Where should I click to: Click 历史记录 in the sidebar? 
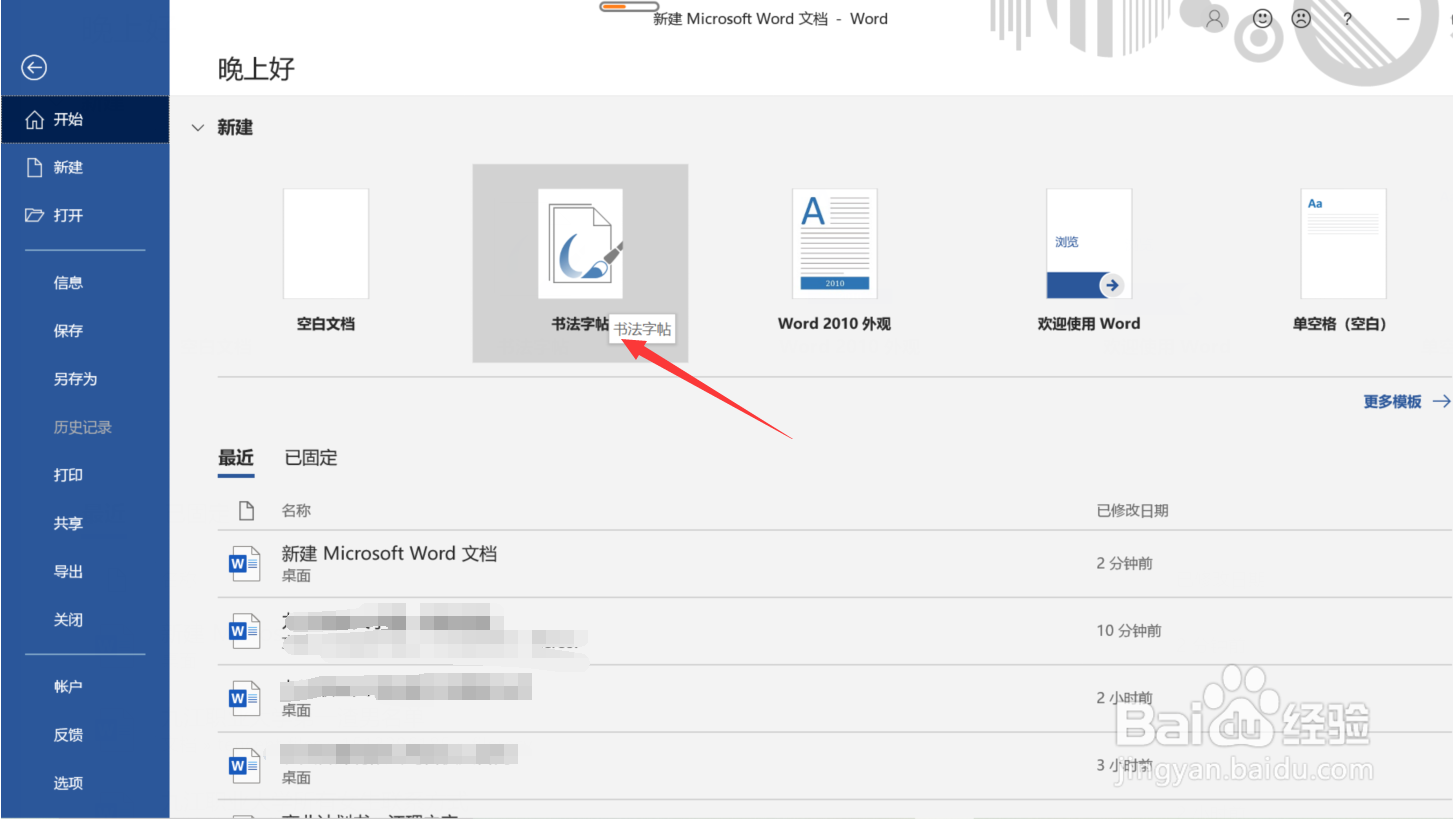(82, 427)
